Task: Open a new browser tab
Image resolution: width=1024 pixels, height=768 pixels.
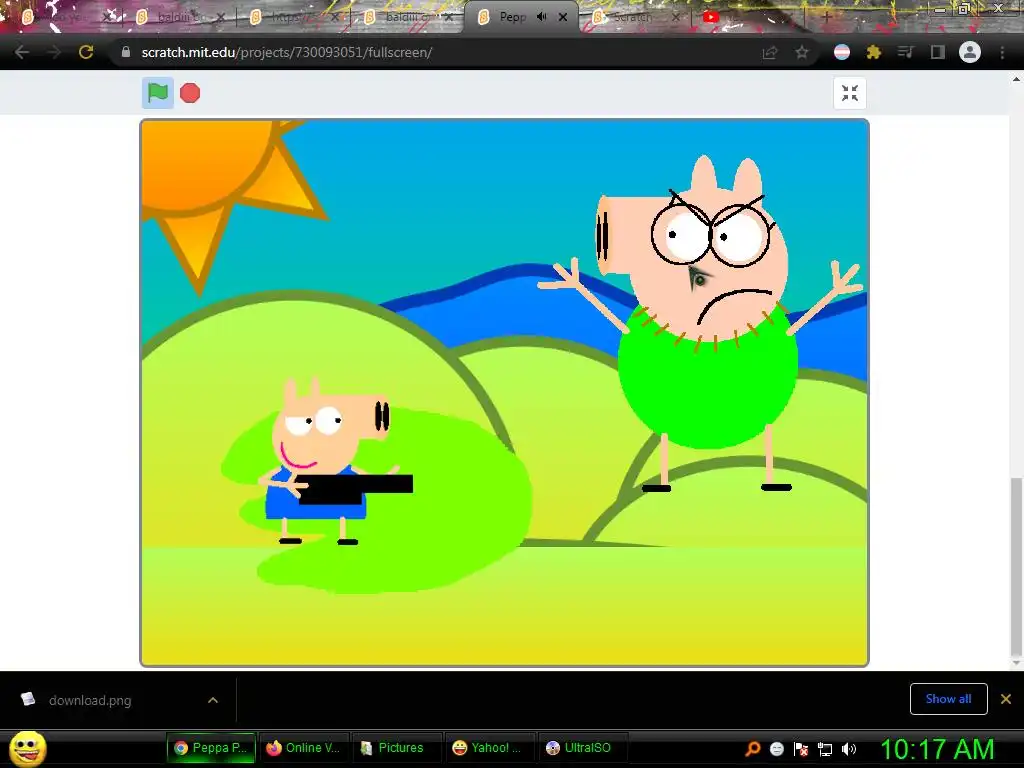Action: (x=827, y=17)
